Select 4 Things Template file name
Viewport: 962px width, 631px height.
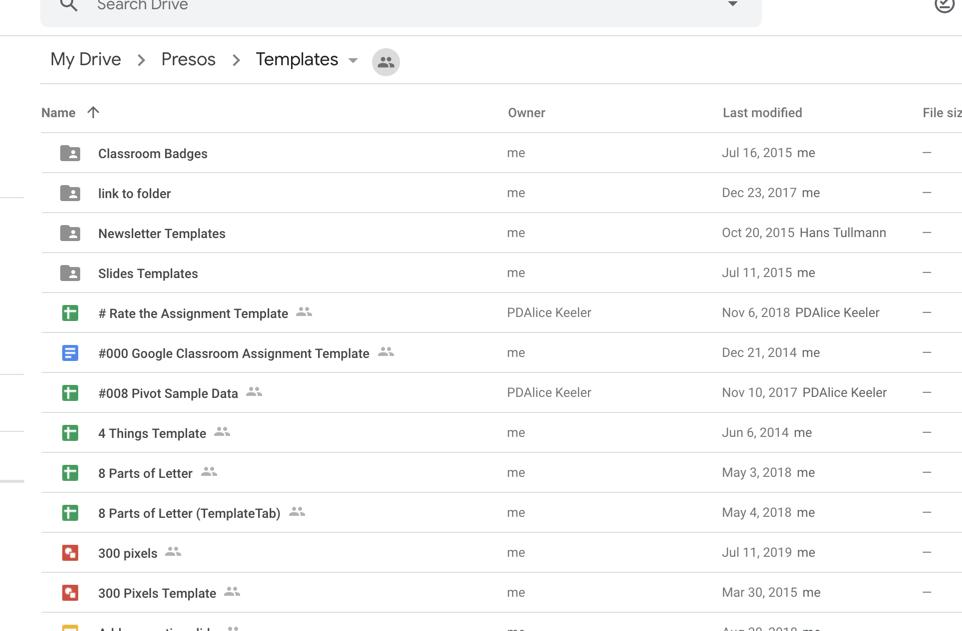[152, 433]
